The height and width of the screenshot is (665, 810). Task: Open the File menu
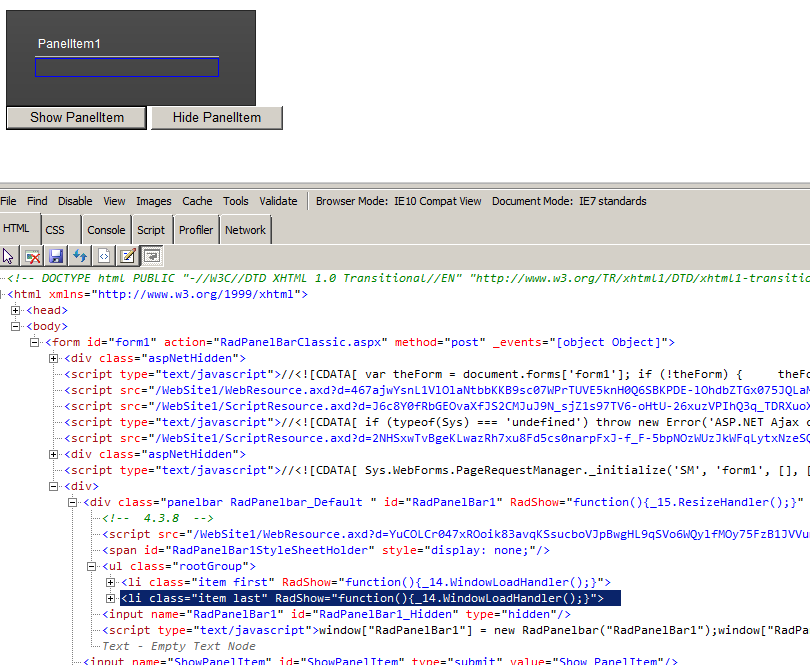click(x=8, y=201)
